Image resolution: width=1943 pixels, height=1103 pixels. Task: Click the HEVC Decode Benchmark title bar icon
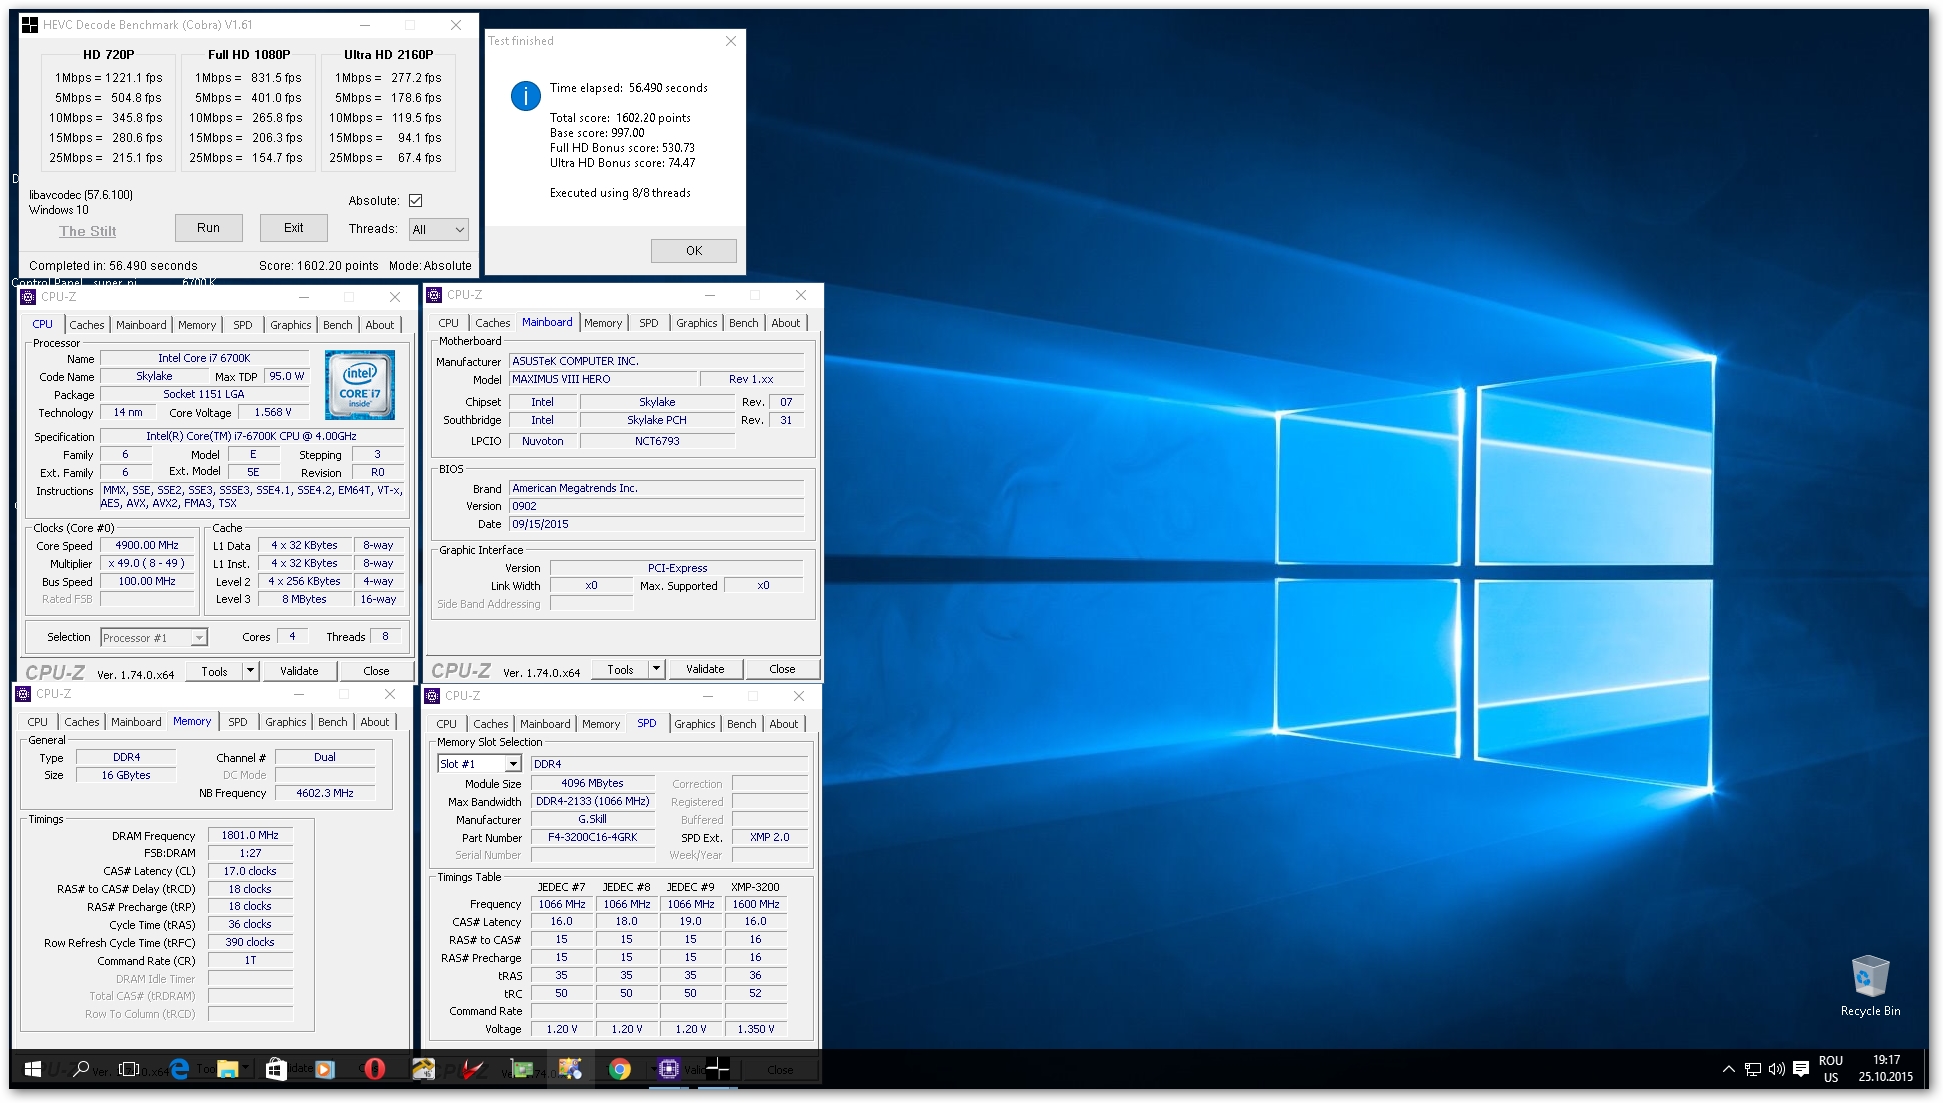point(30,25)
